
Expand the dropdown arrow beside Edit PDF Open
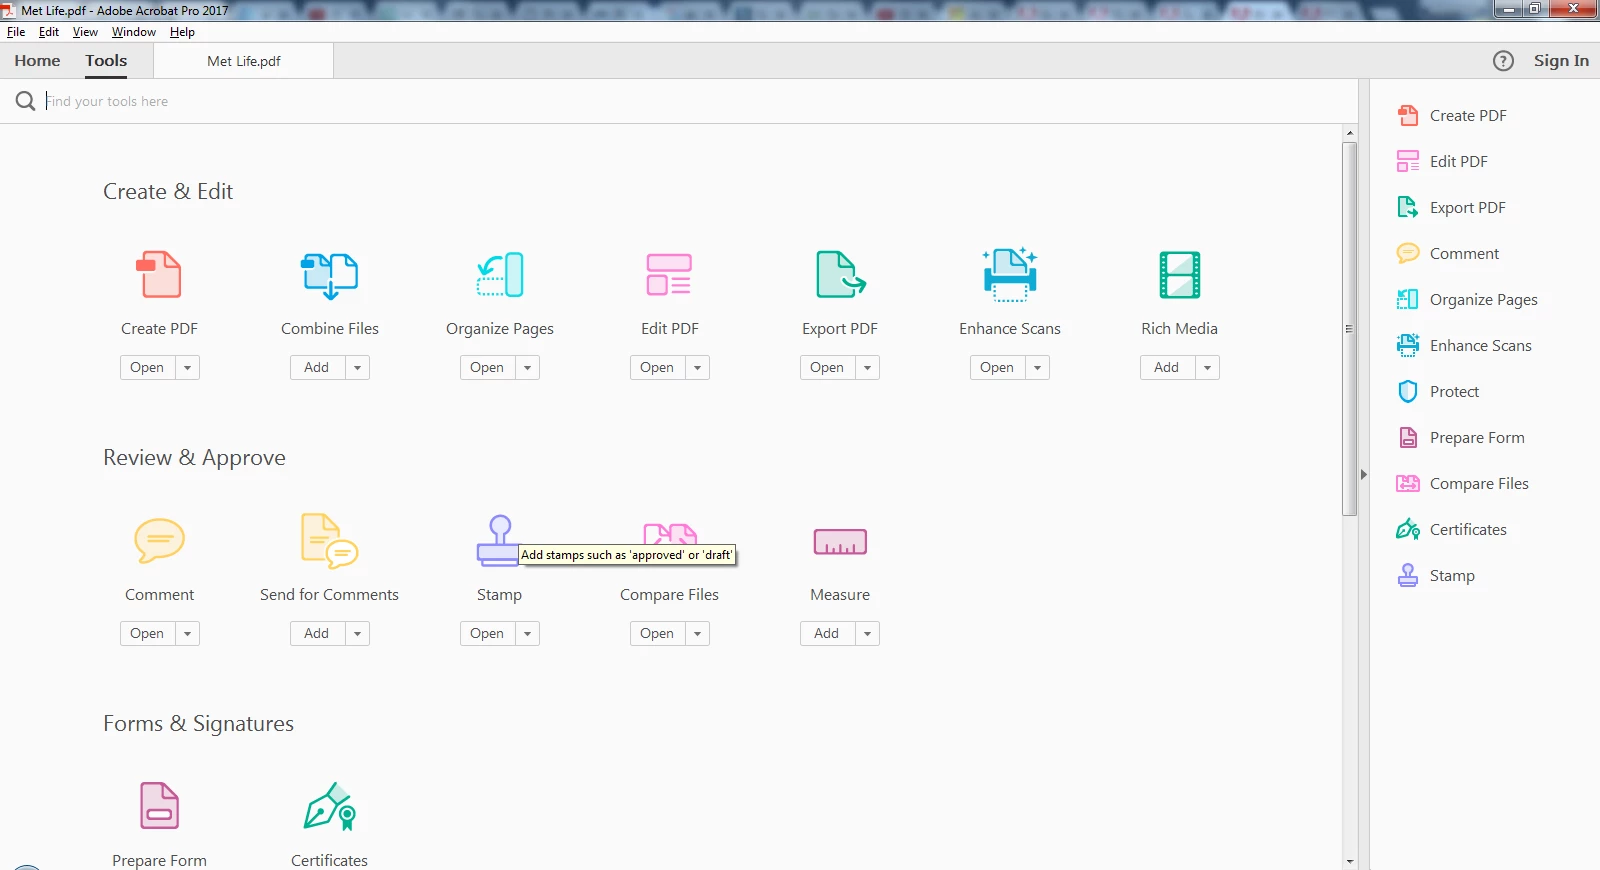click(x=697, y=368)
